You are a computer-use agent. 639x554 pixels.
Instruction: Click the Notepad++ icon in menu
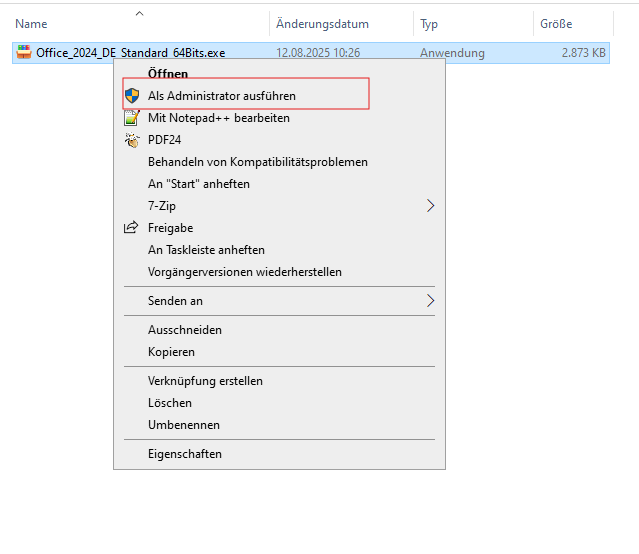[131, 118]
